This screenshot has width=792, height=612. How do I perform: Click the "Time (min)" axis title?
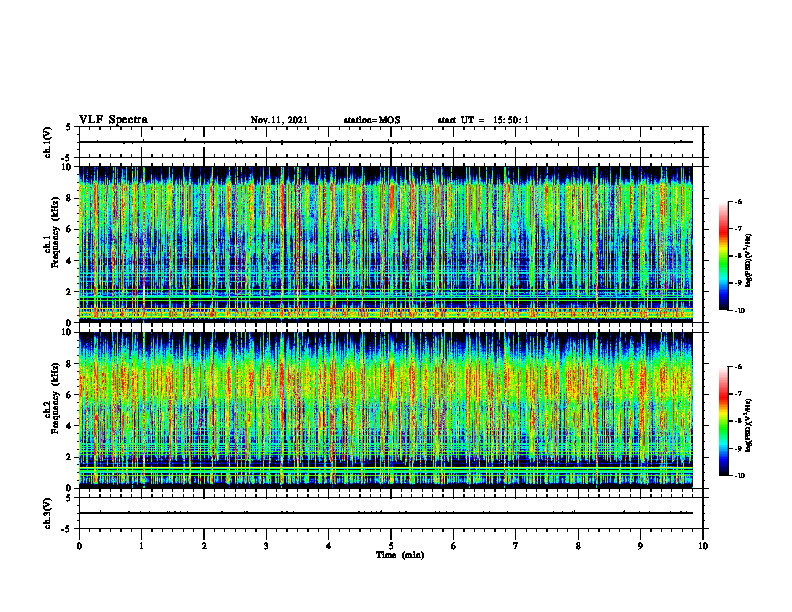click(x=400, y=555)
